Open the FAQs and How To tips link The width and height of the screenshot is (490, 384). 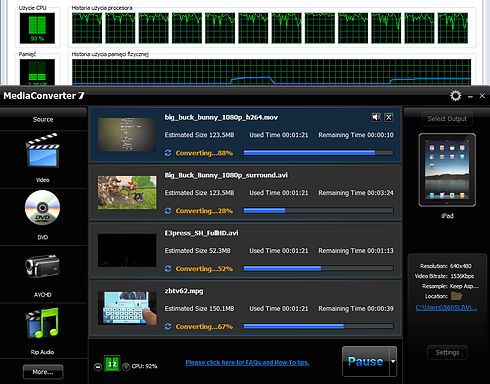pos(247,362)
